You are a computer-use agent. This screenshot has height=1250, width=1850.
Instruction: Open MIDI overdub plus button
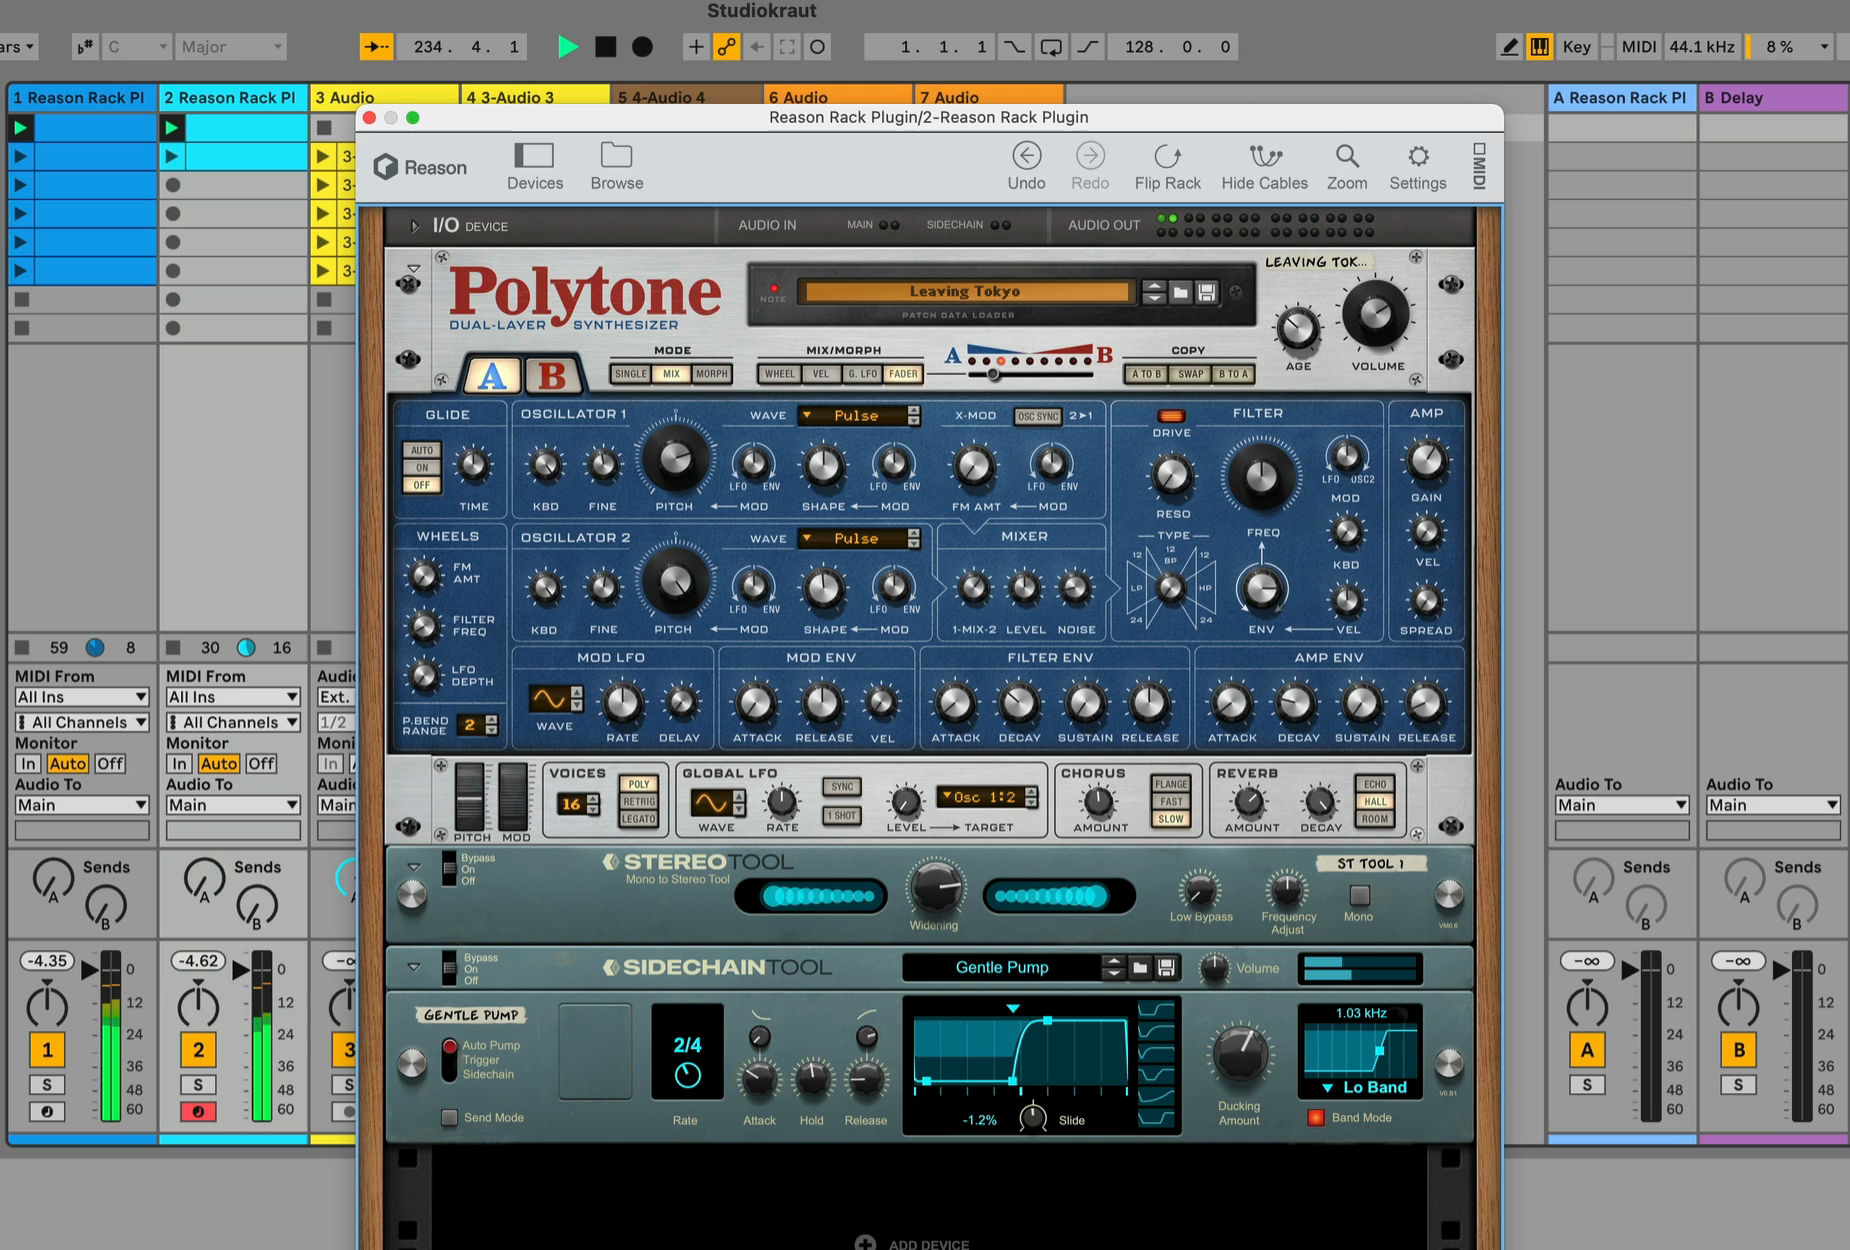point(695,47)
